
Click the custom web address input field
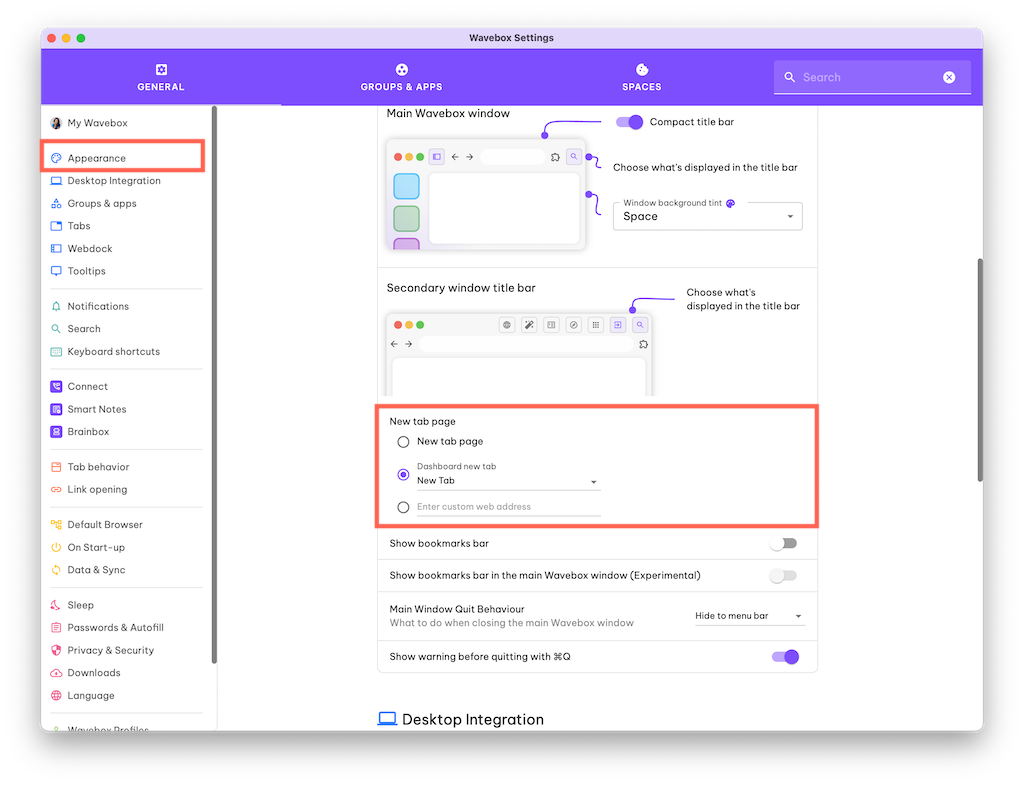click(508, 507)
